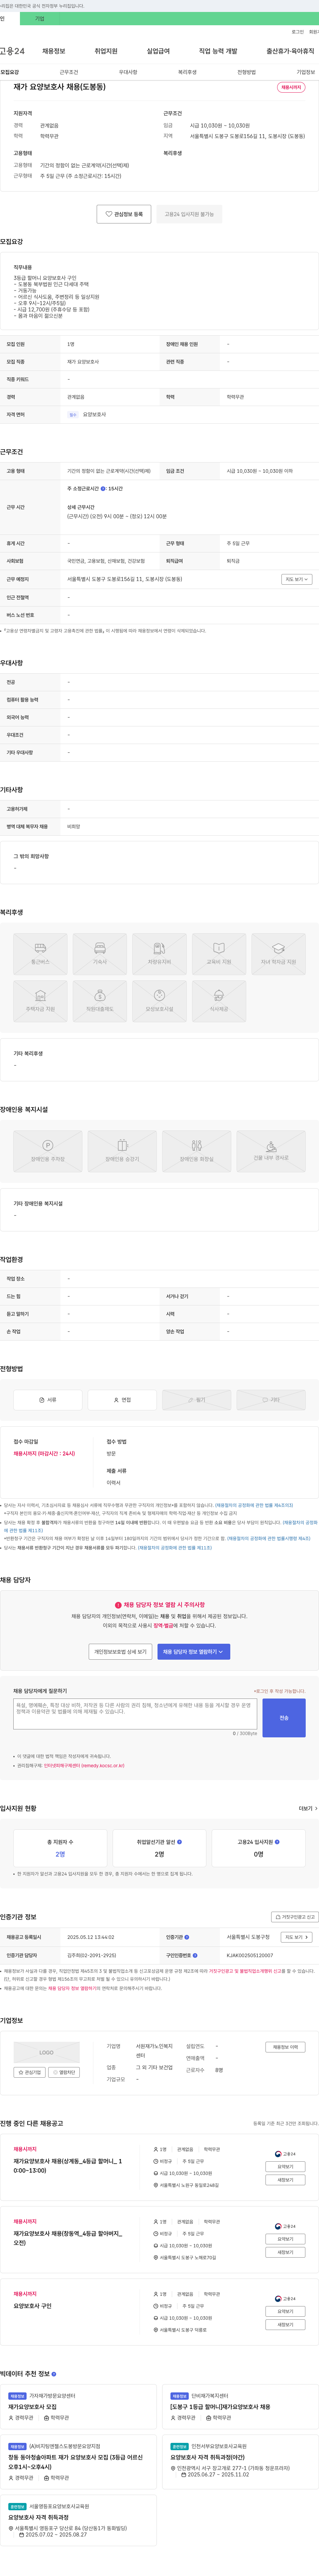Select the 직원대출제도 benefit icon
319x2576 pixels.
coord(100,1001)
